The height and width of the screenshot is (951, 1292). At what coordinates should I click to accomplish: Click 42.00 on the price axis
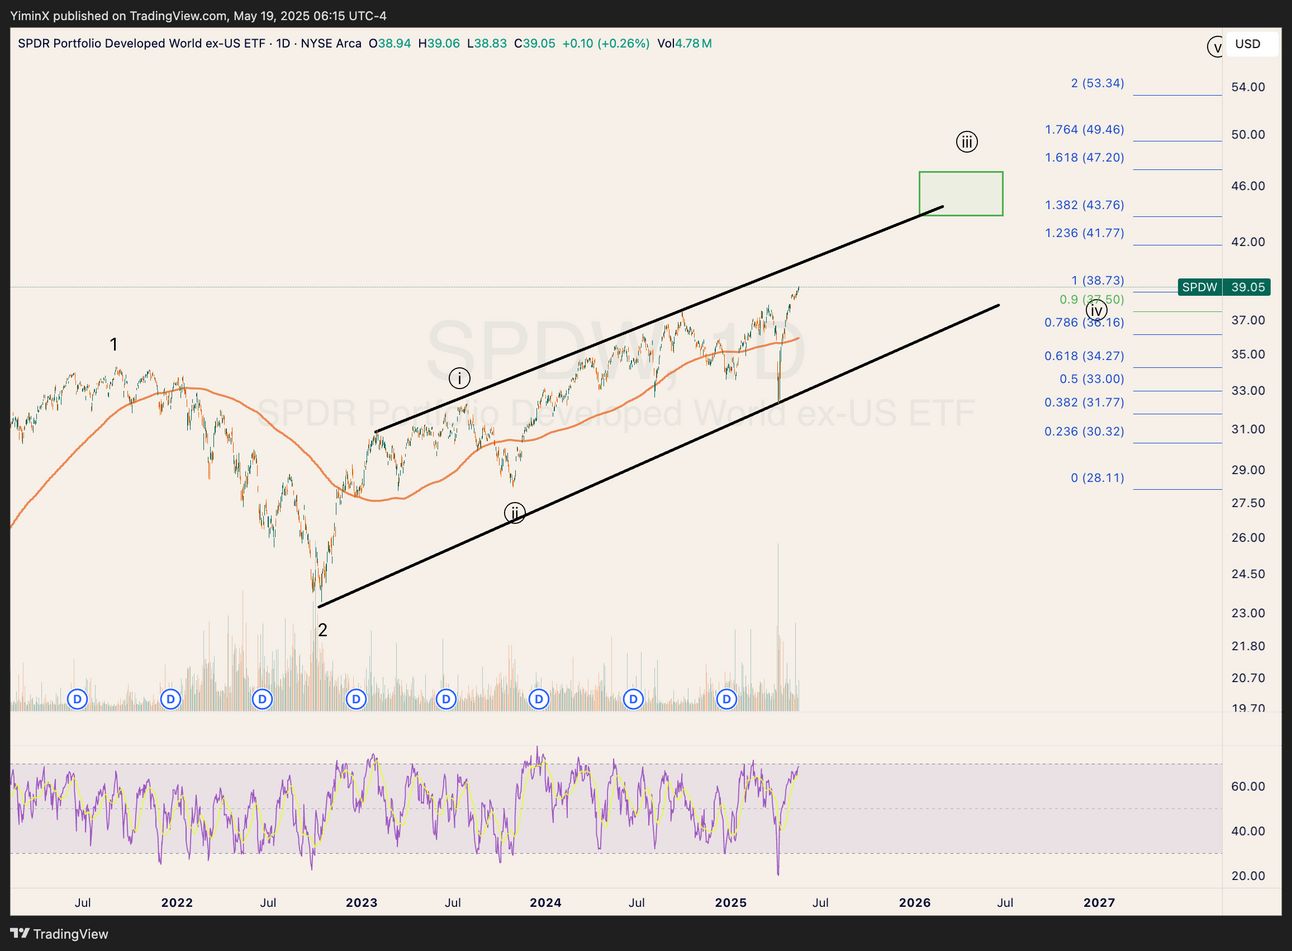pyautogui.click(x=1248, y=242)
